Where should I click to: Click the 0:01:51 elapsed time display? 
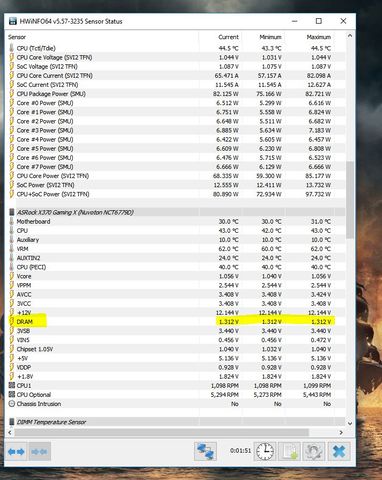tap(240, 451)
